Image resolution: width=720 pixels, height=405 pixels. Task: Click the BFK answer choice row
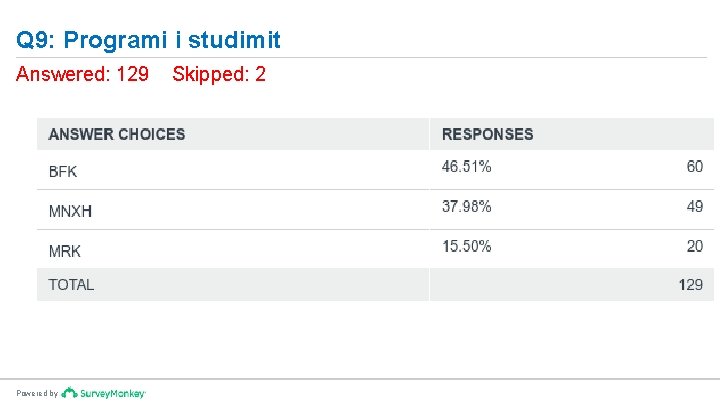pyautogui.click(x=375, y=170)
